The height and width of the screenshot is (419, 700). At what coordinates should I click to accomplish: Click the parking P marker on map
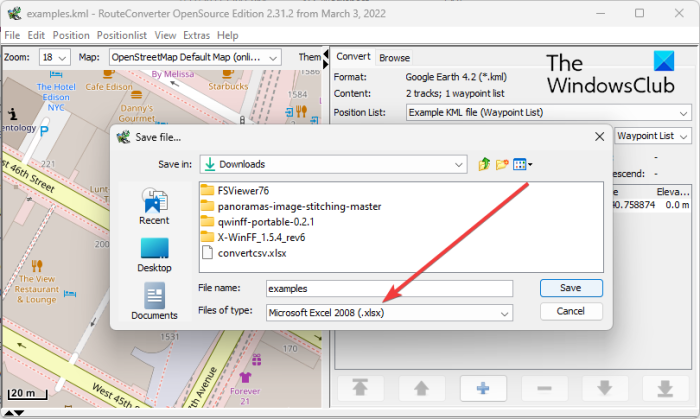pos(44,131)
